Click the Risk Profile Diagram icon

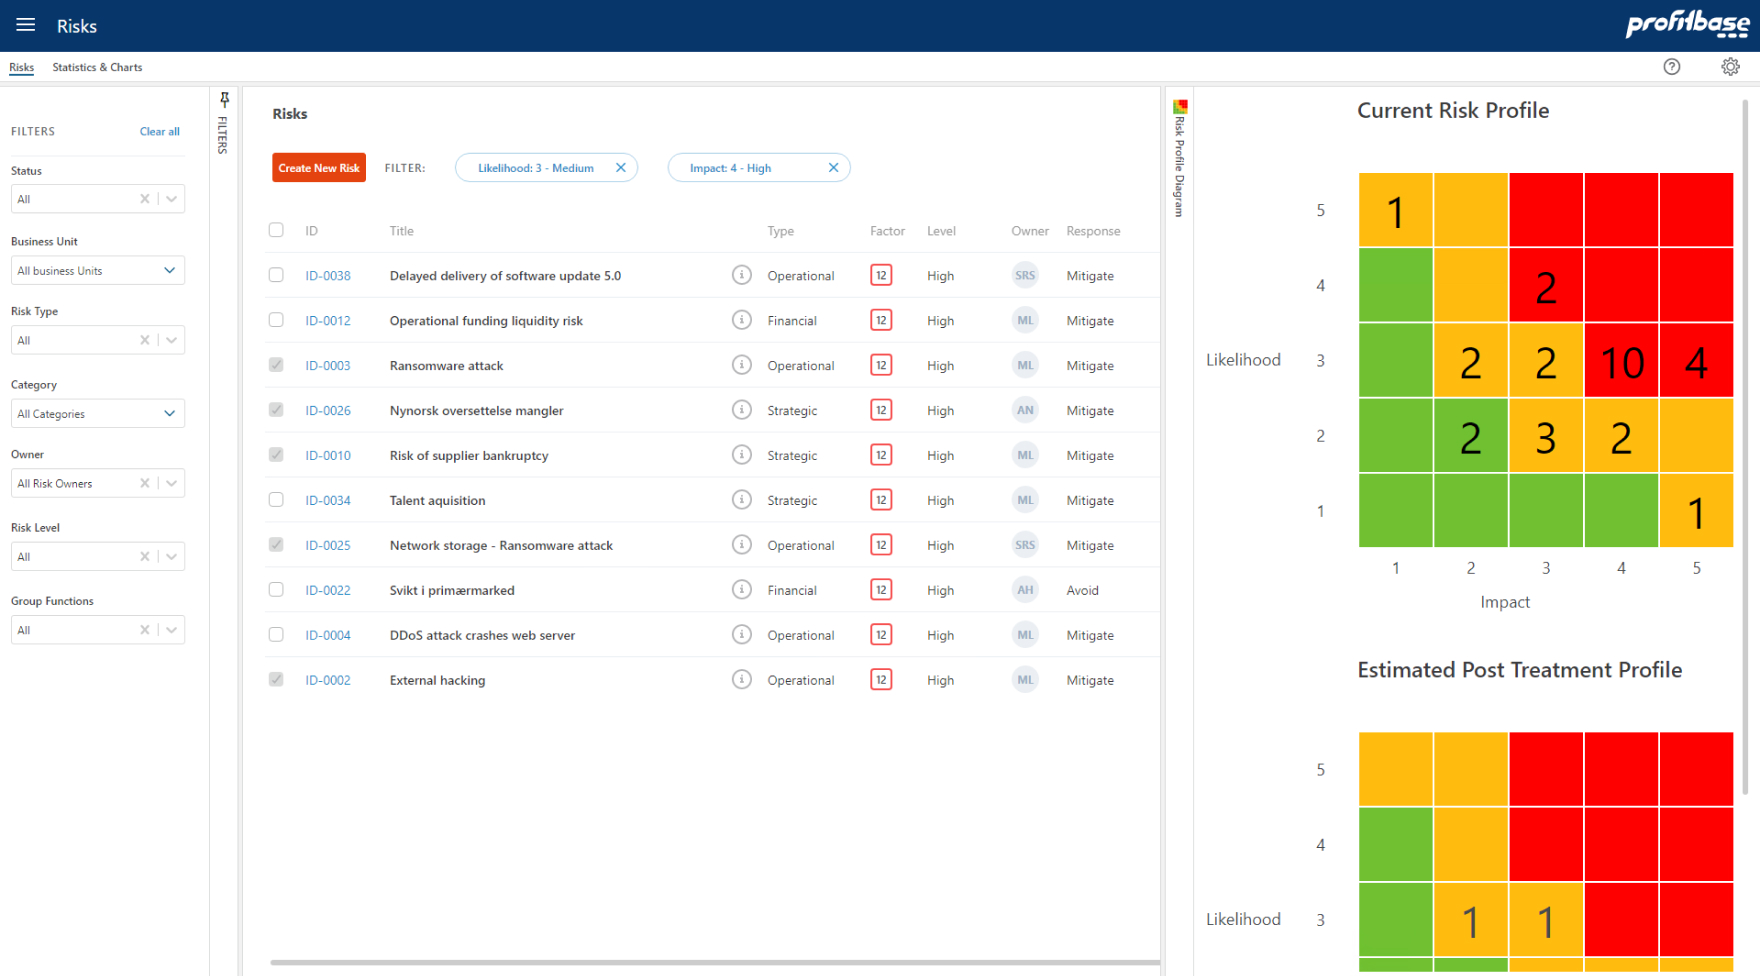(x=1180, y=105)
